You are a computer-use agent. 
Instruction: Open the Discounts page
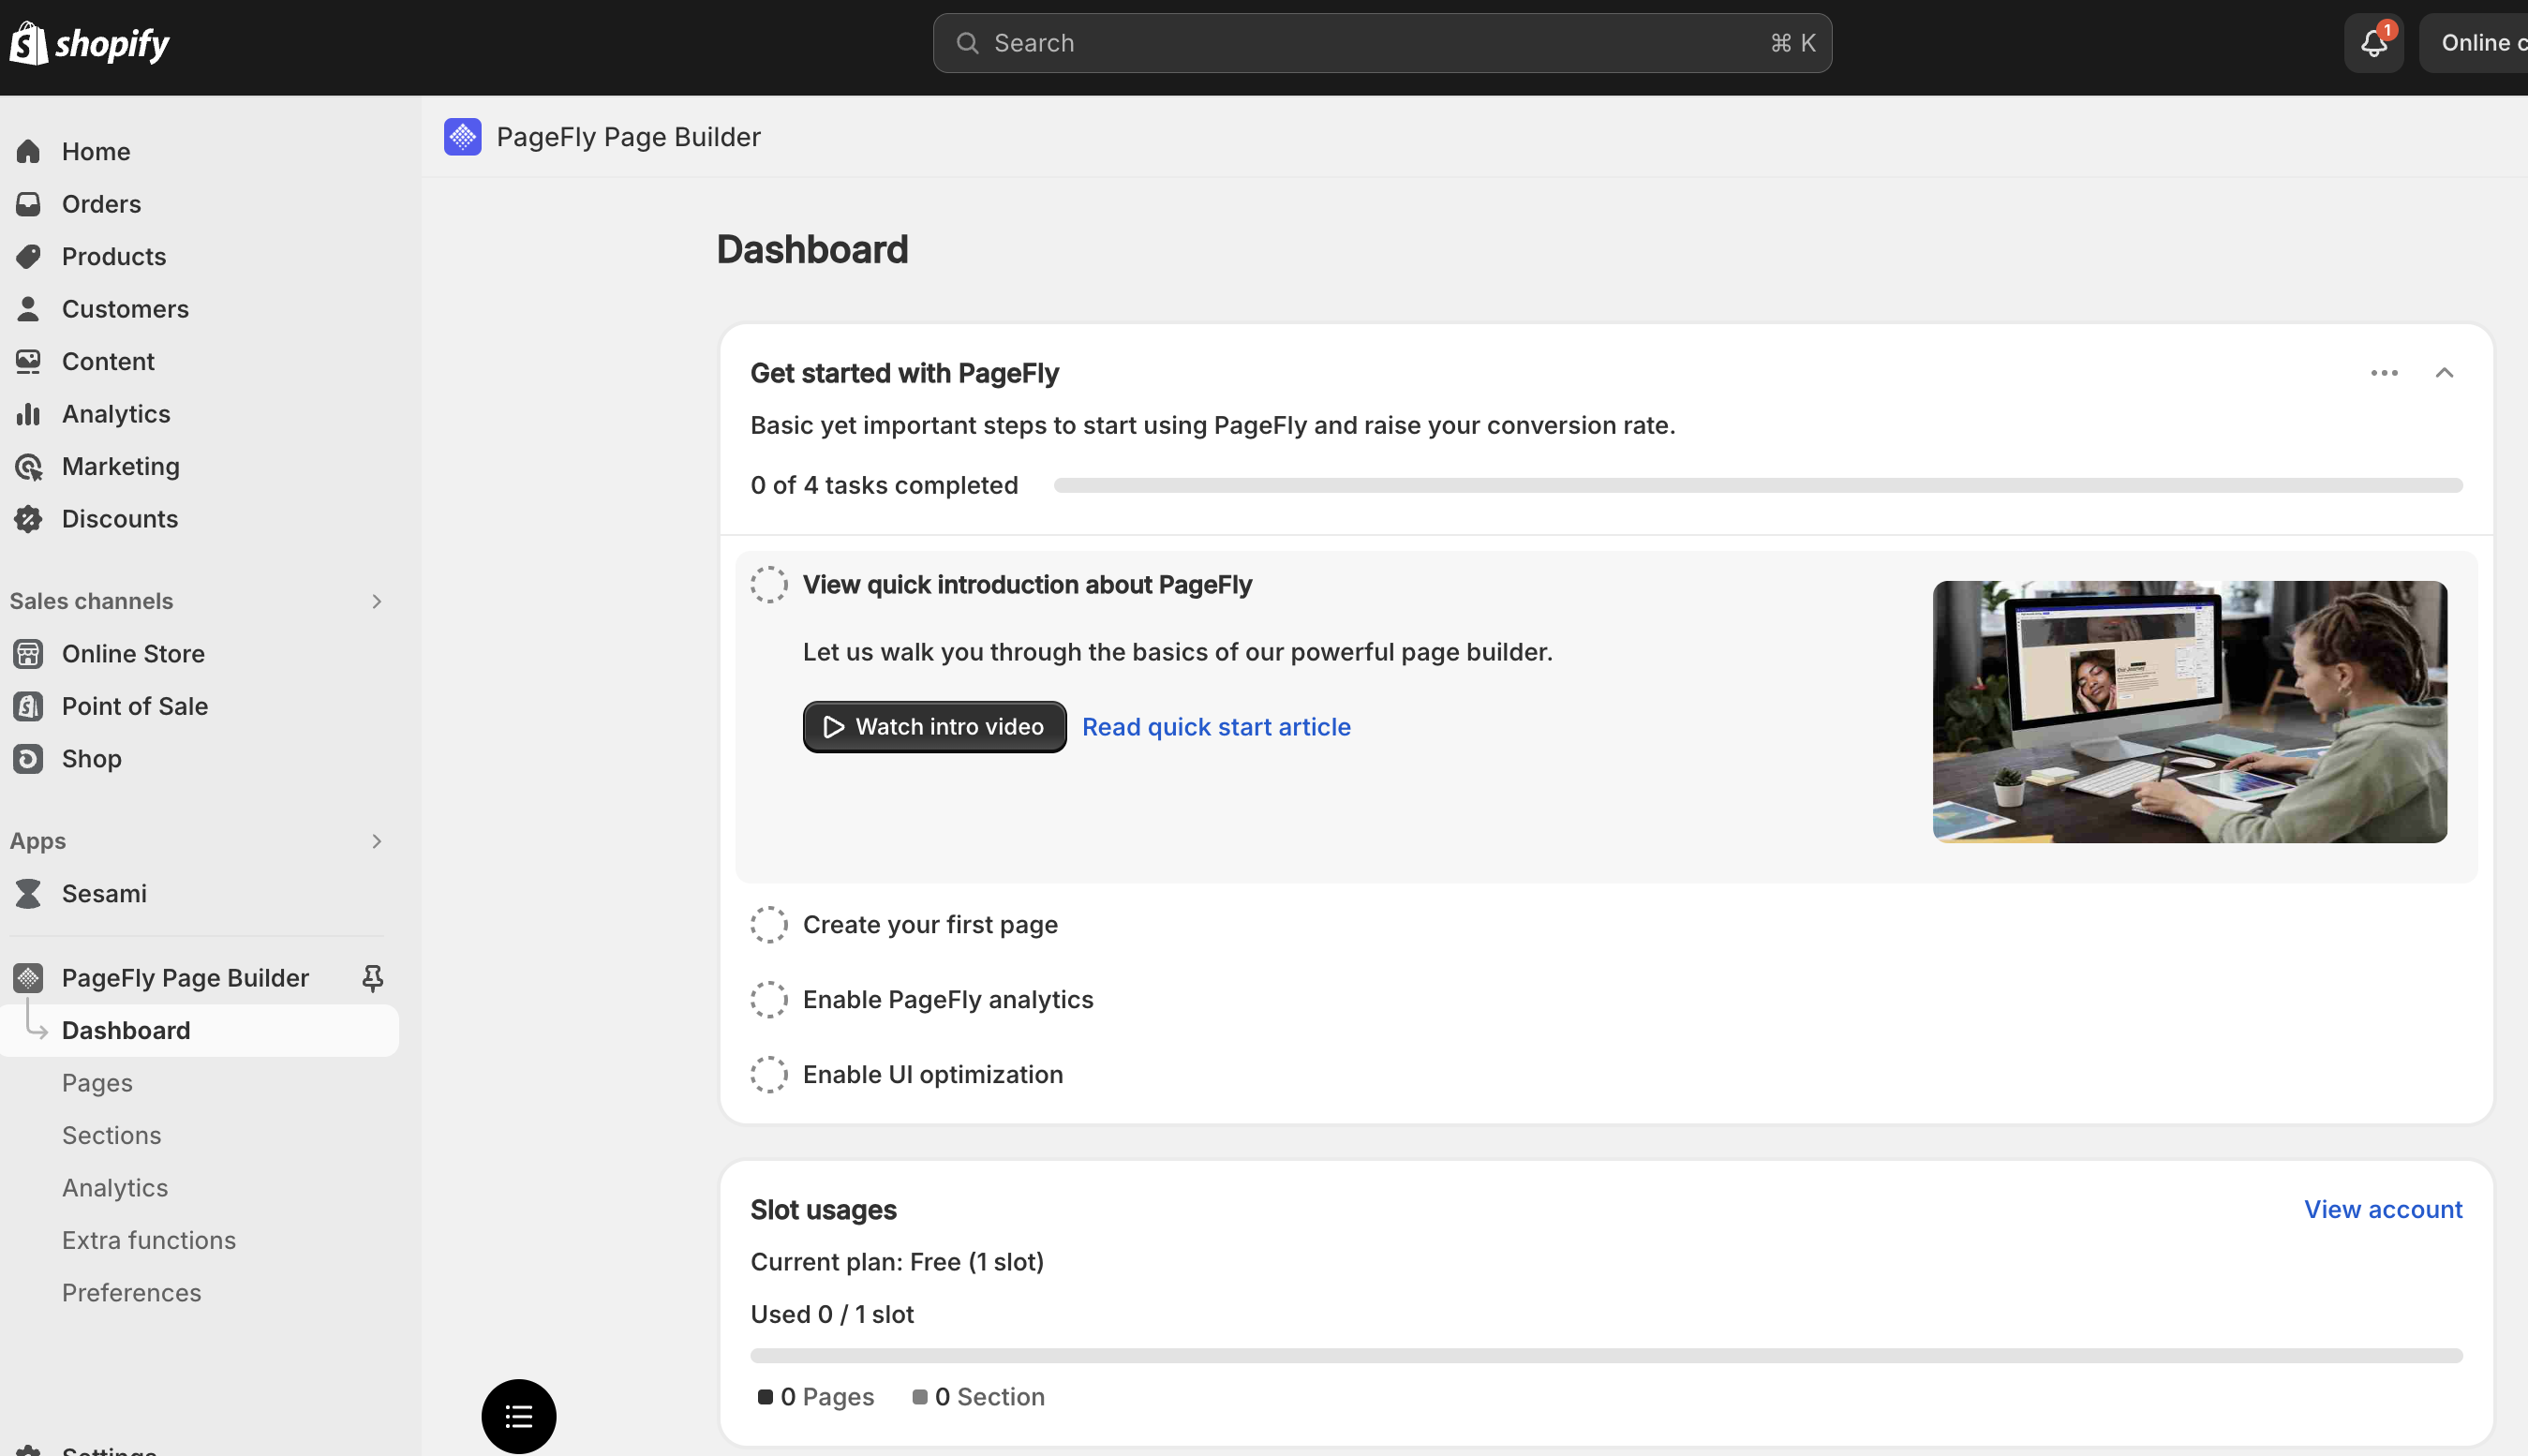[120, 519]
